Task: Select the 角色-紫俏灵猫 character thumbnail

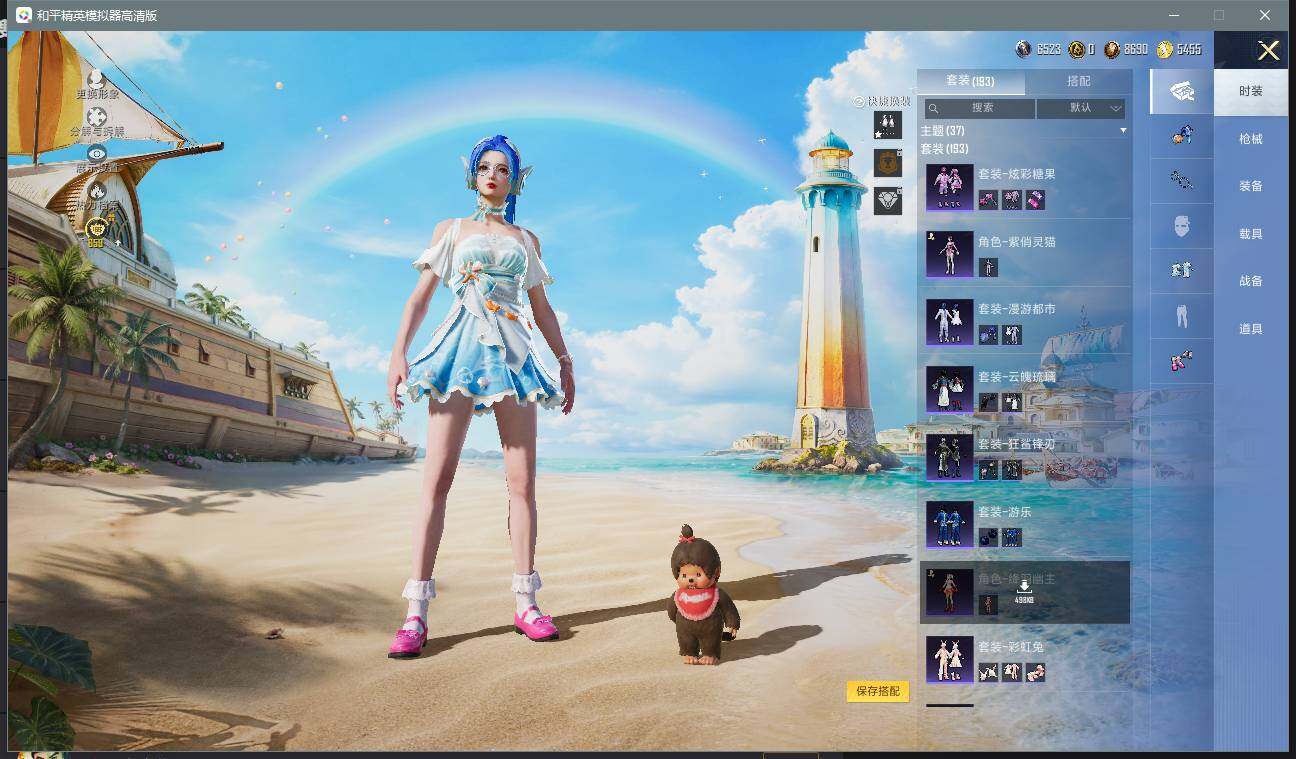Action: click(949, 254)
